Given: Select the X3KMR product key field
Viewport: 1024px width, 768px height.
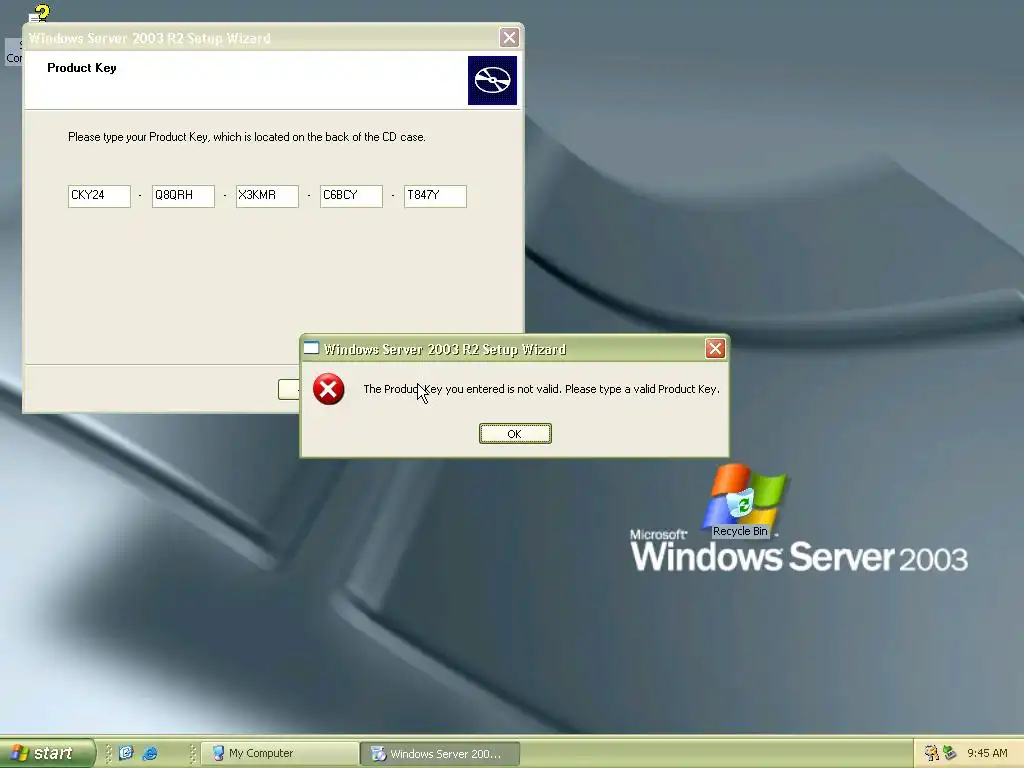Looking at the screenshot, I should point(267,196).
